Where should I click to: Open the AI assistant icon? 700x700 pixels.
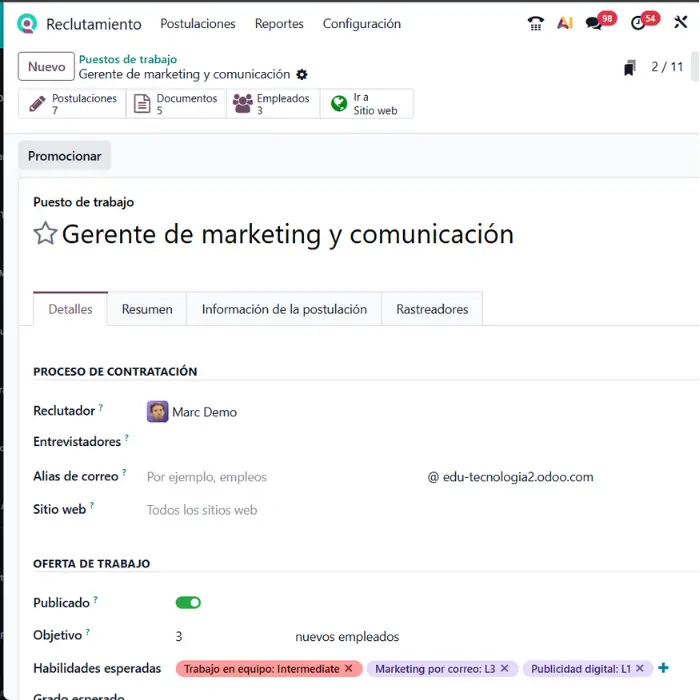565,24
